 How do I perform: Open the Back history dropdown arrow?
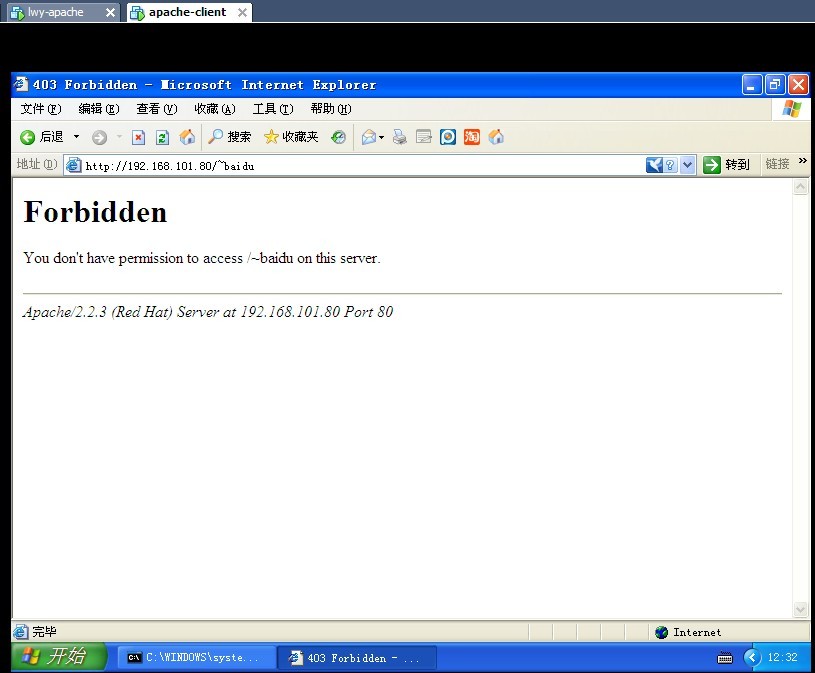pos(76,137)
